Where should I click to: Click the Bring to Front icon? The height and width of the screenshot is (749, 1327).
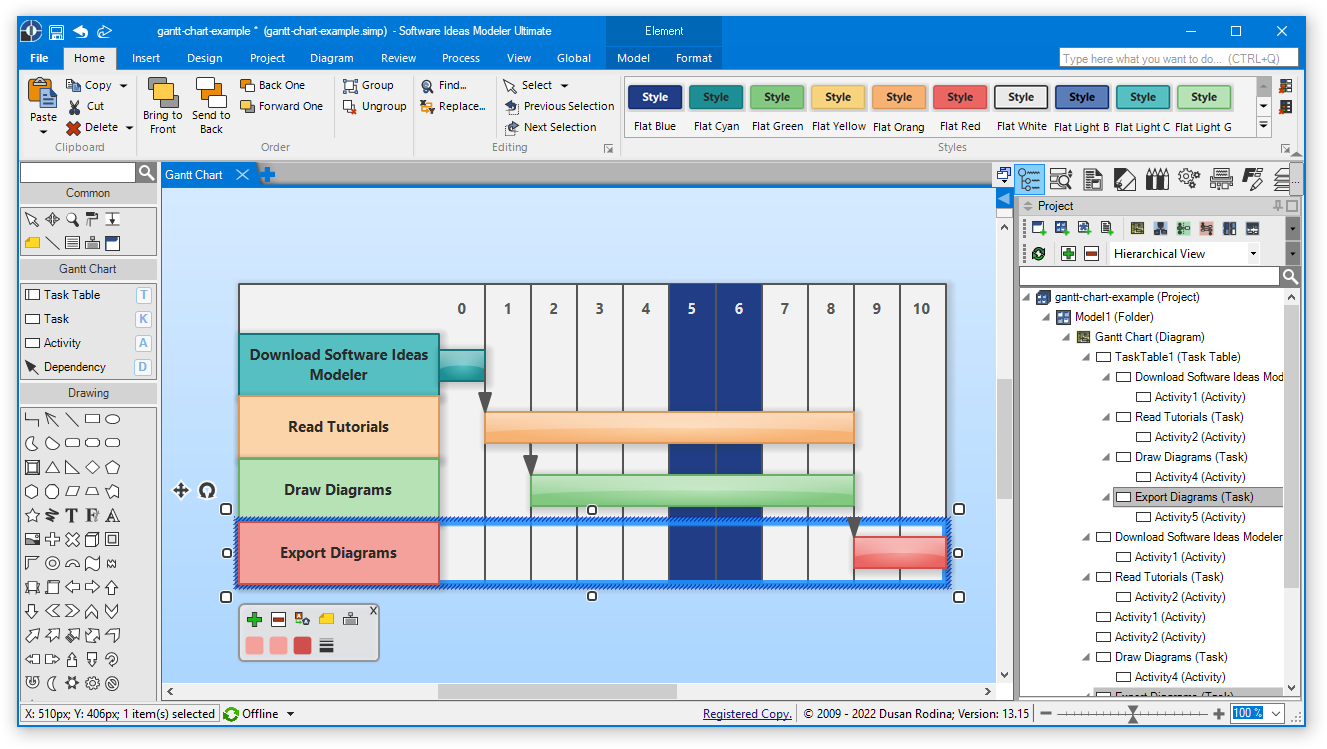coord(162,92)
